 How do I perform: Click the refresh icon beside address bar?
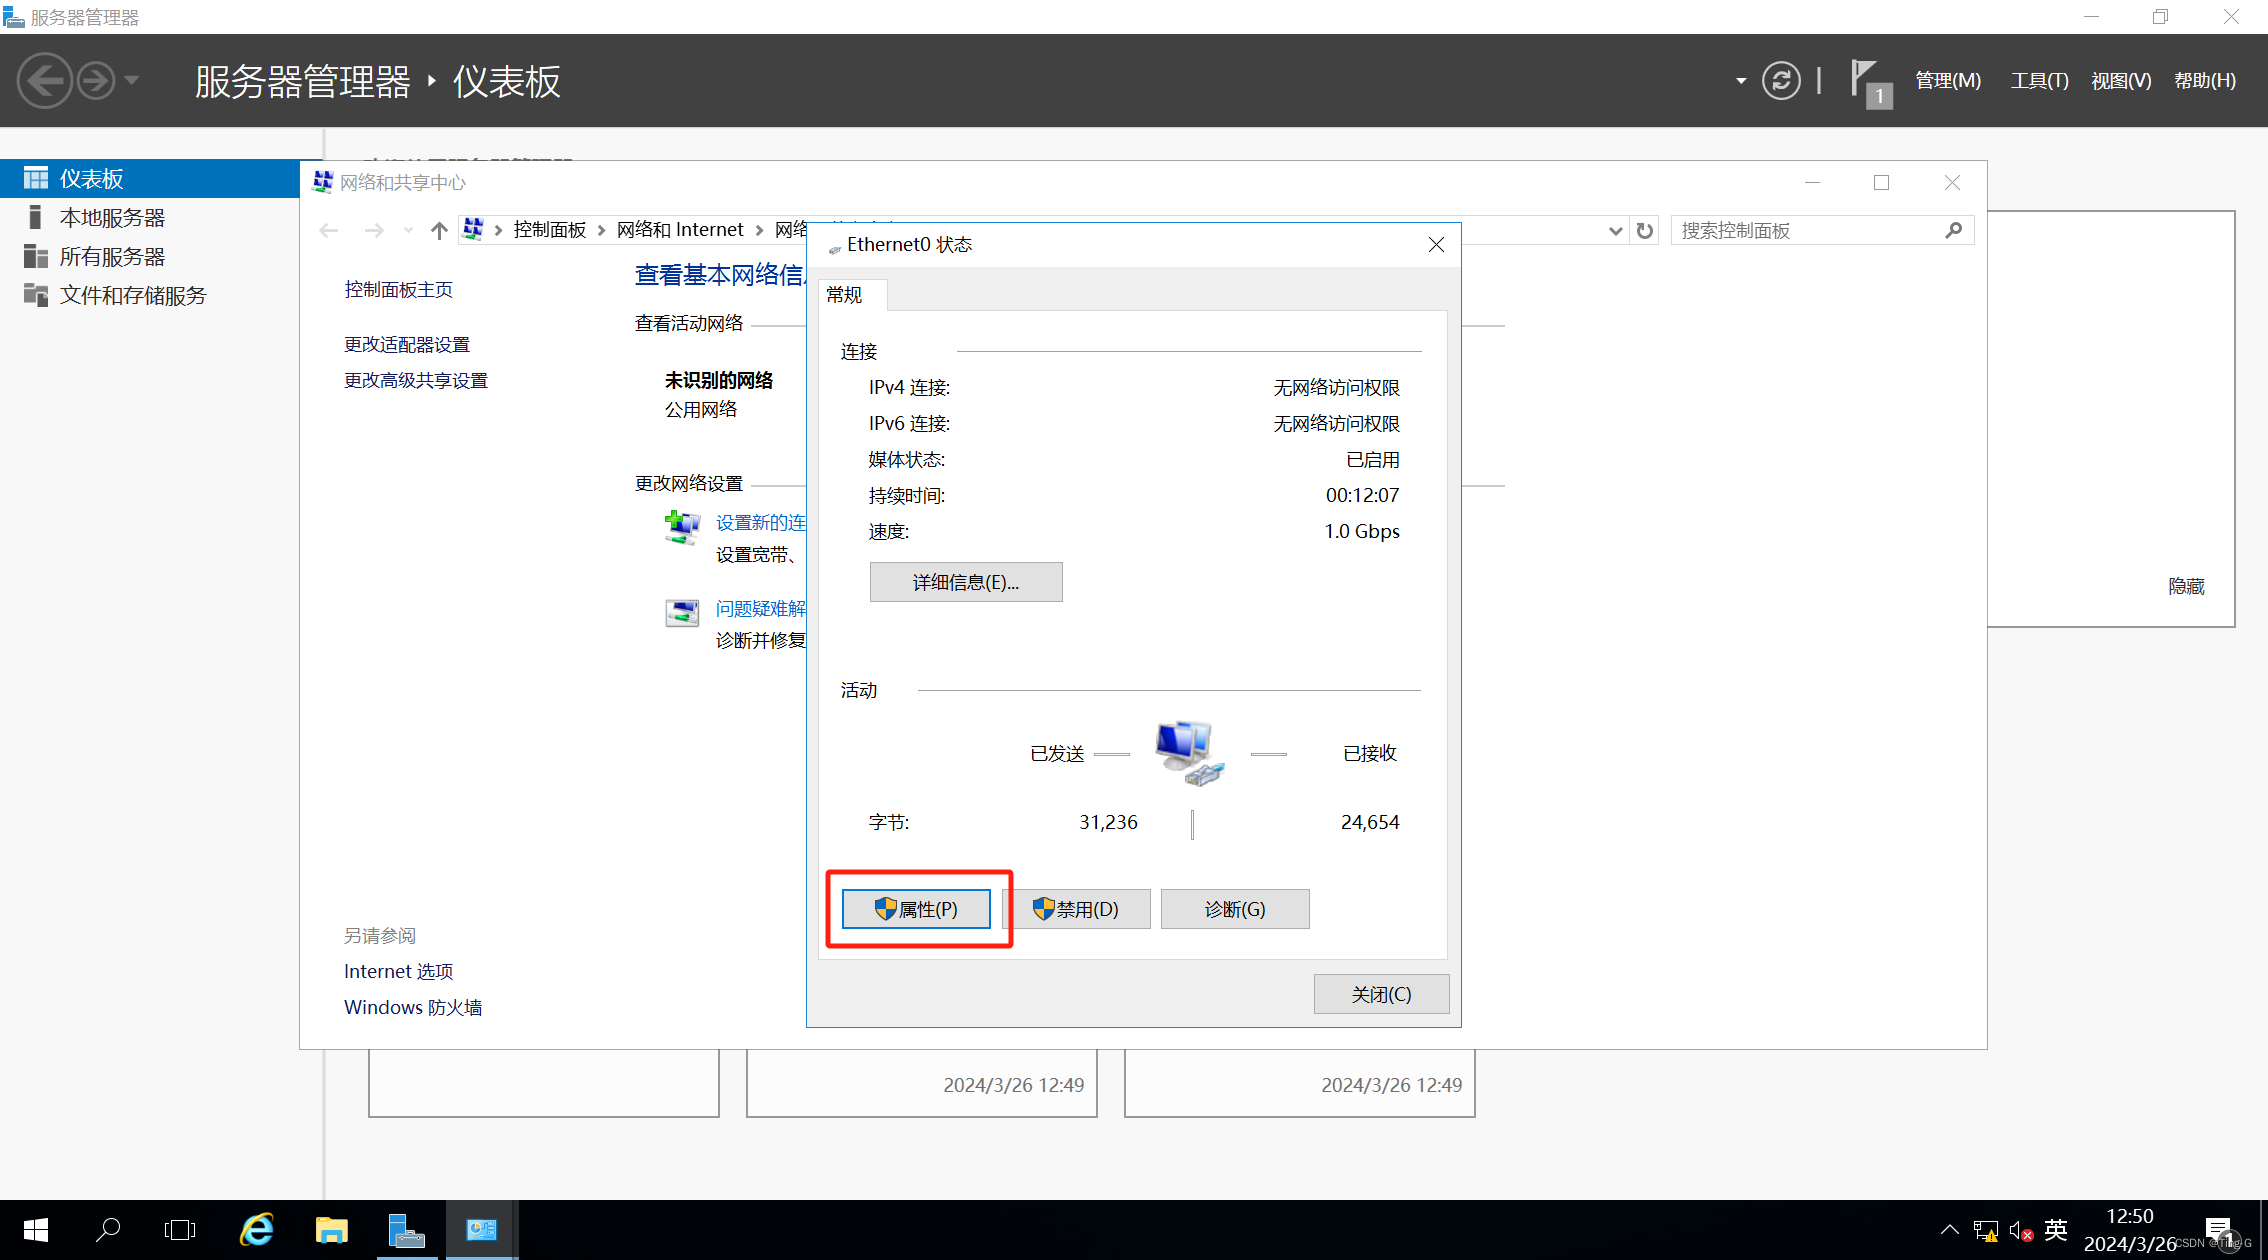coord(1645,231)
